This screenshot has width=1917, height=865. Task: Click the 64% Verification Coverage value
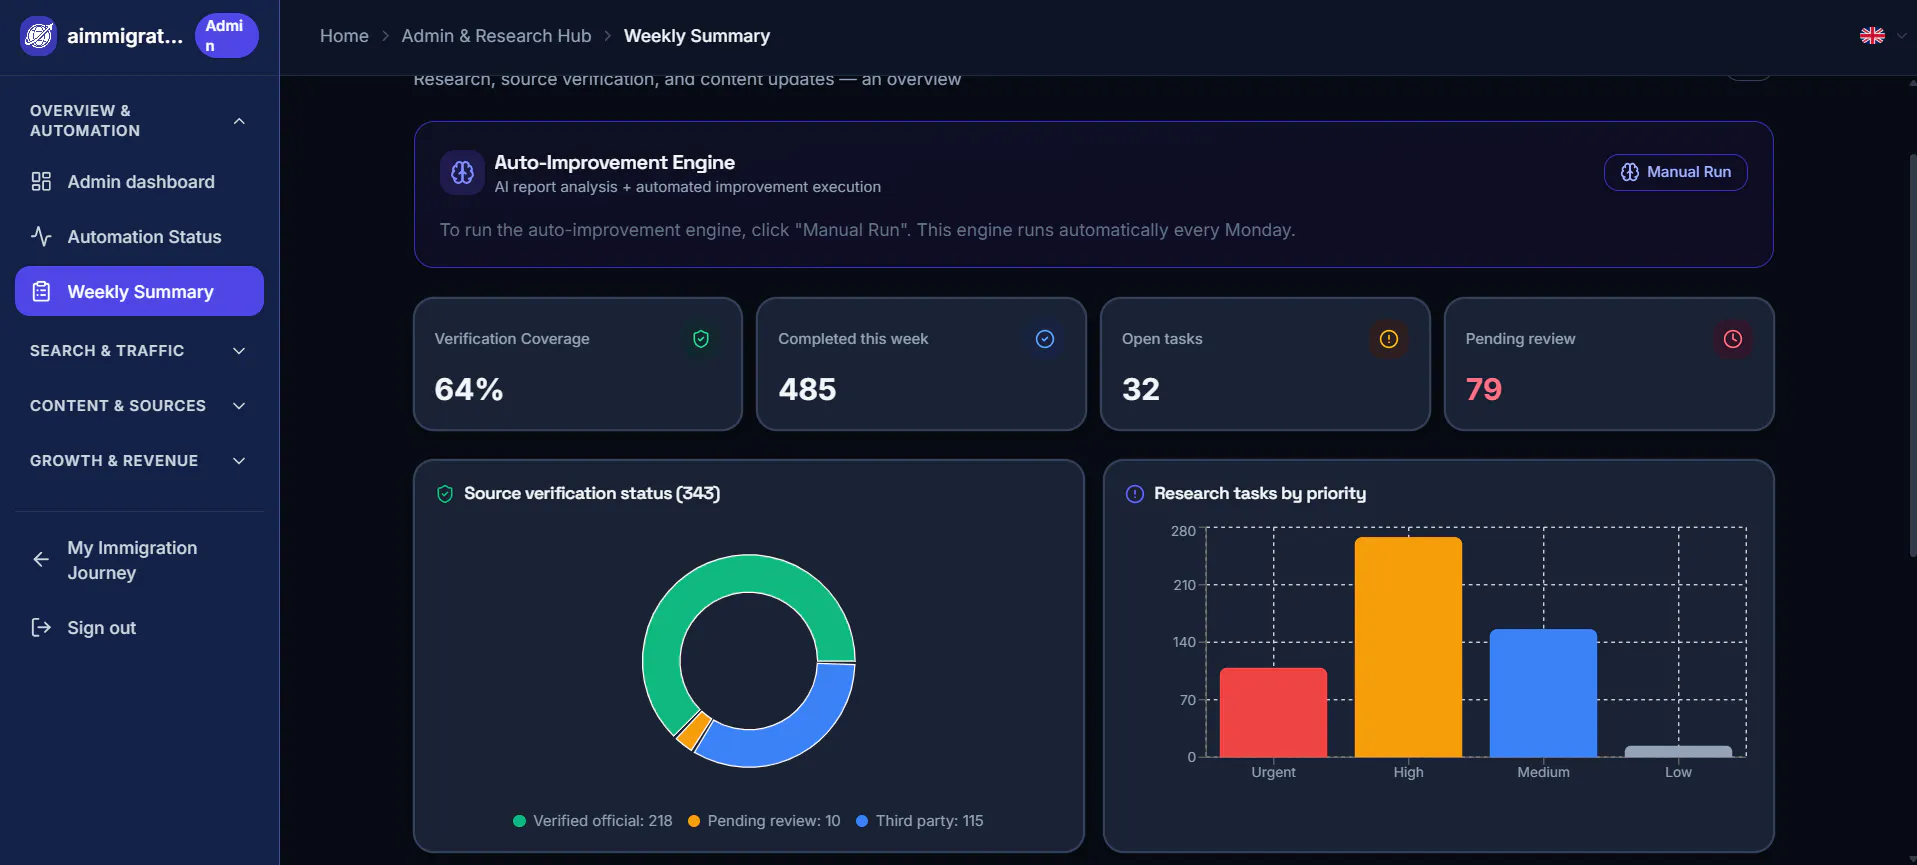click(469, 389)
